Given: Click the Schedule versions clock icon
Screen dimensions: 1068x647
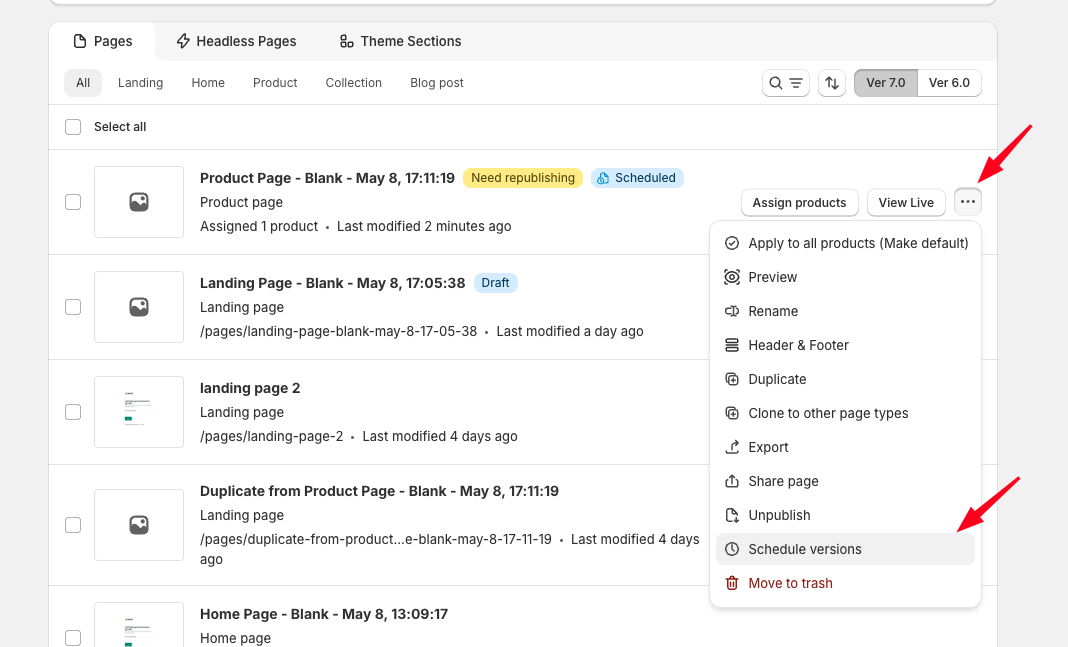Looking at the screenshot, I should [732, 550].
